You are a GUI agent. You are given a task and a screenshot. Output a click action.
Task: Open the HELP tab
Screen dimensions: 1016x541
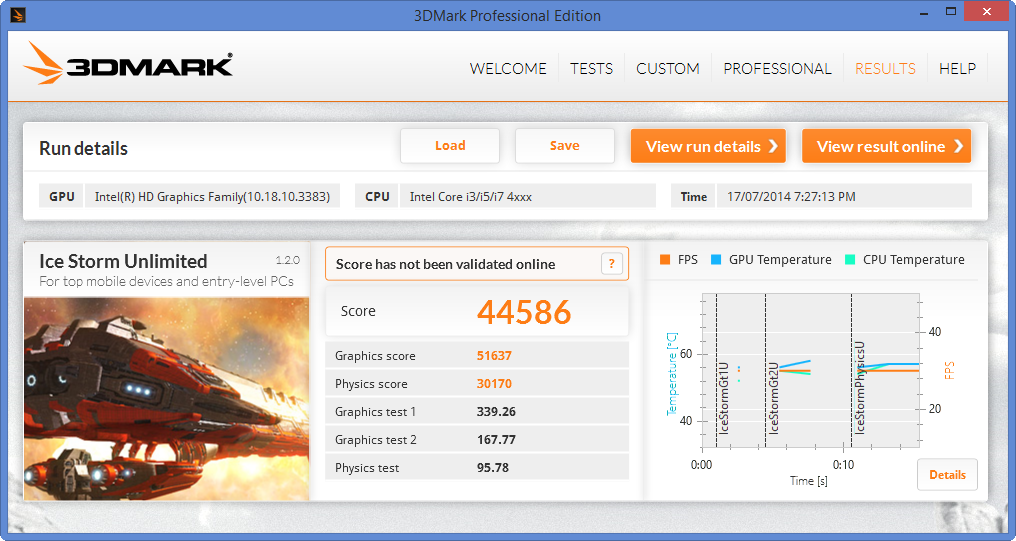[x=957, y=69]
